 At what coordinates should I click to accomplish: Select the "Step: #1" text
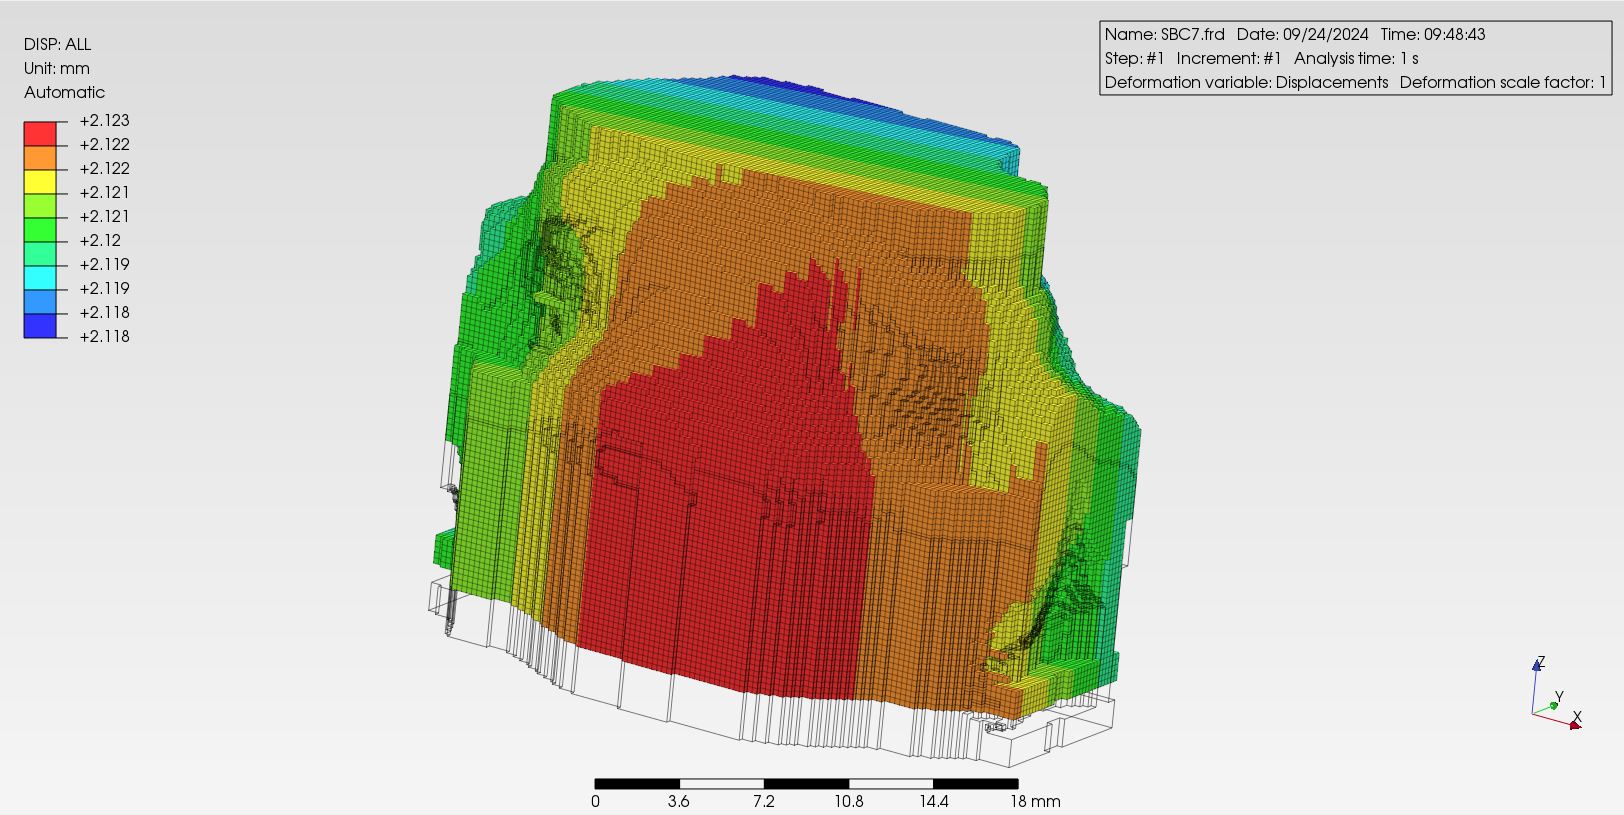(x=1135, y=58)
